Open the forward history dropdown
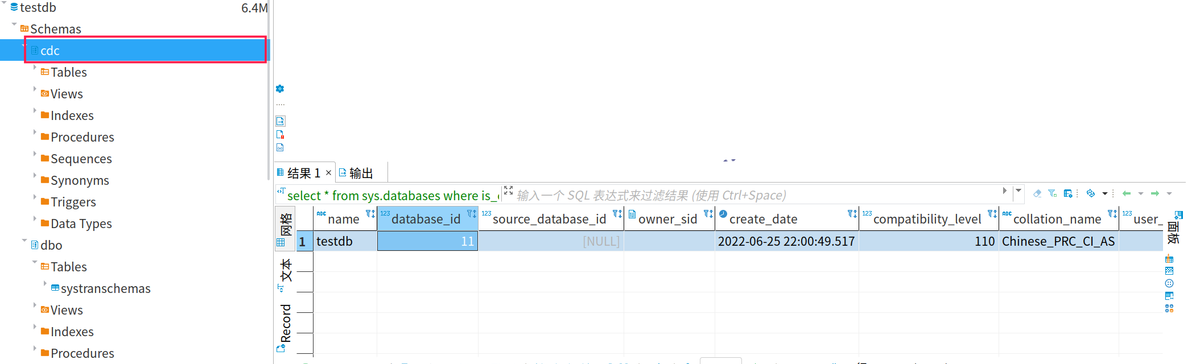This screenshot has width=1200, height=364. (1169, 193)
